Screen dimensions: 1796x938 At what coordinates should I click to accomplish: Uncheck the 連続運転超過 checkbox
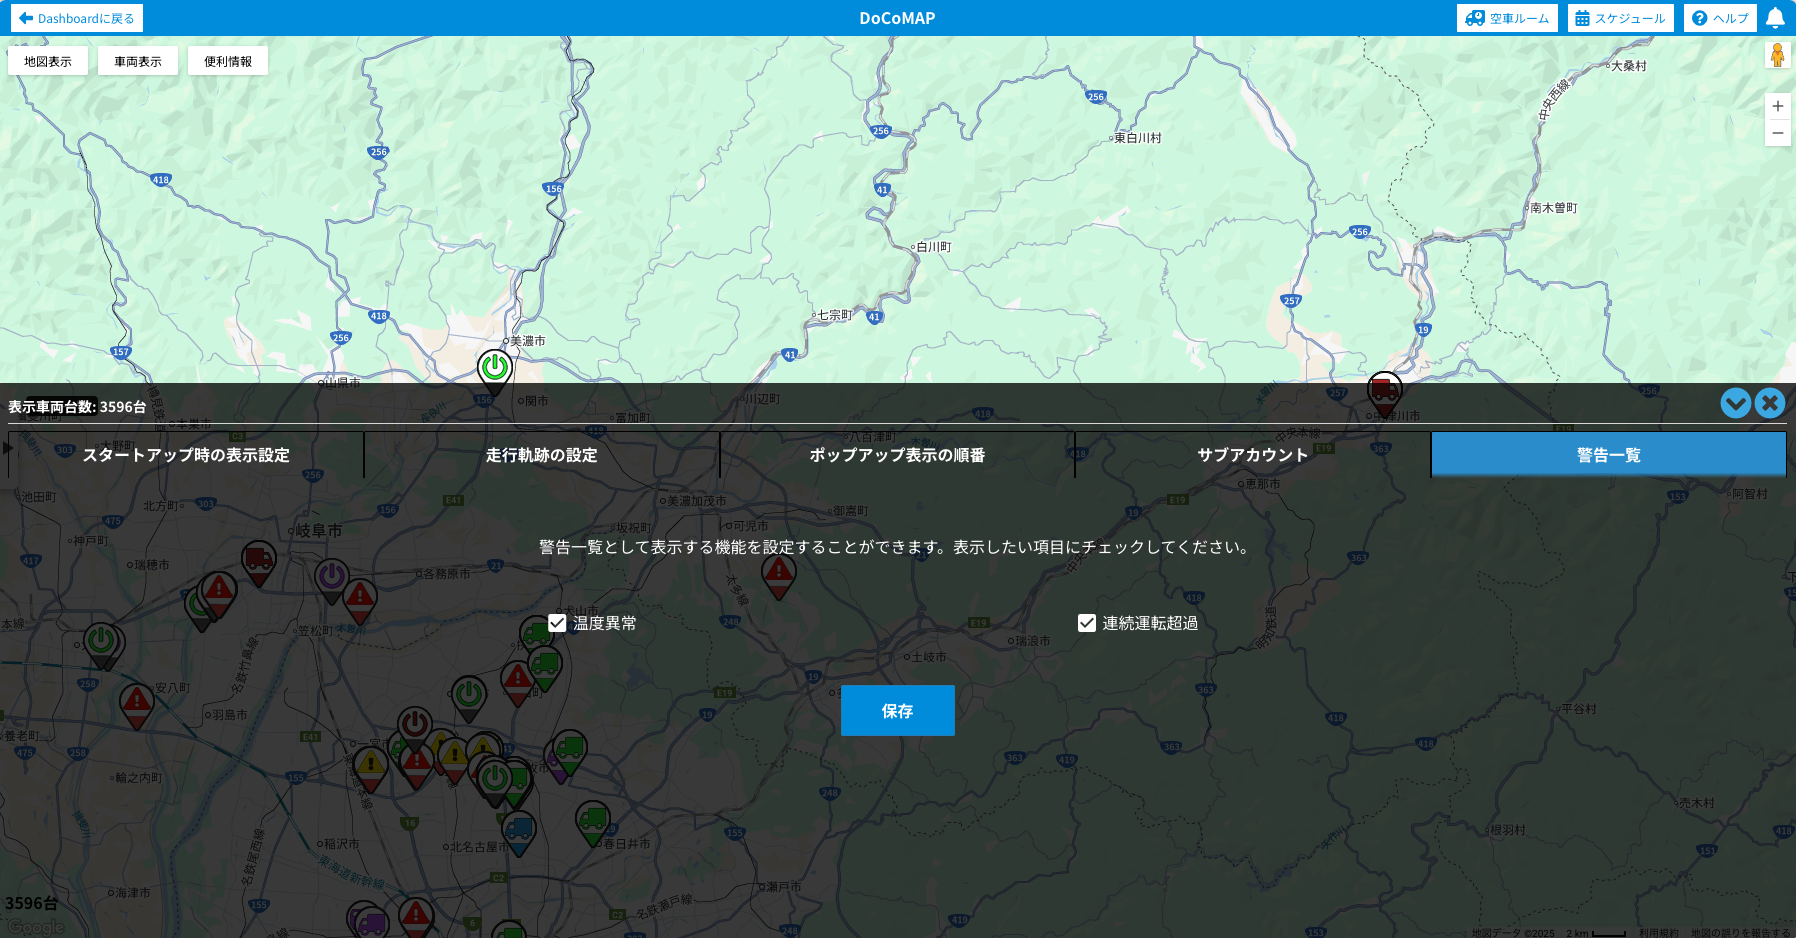pyautogui.click(x=1087, y=623)
